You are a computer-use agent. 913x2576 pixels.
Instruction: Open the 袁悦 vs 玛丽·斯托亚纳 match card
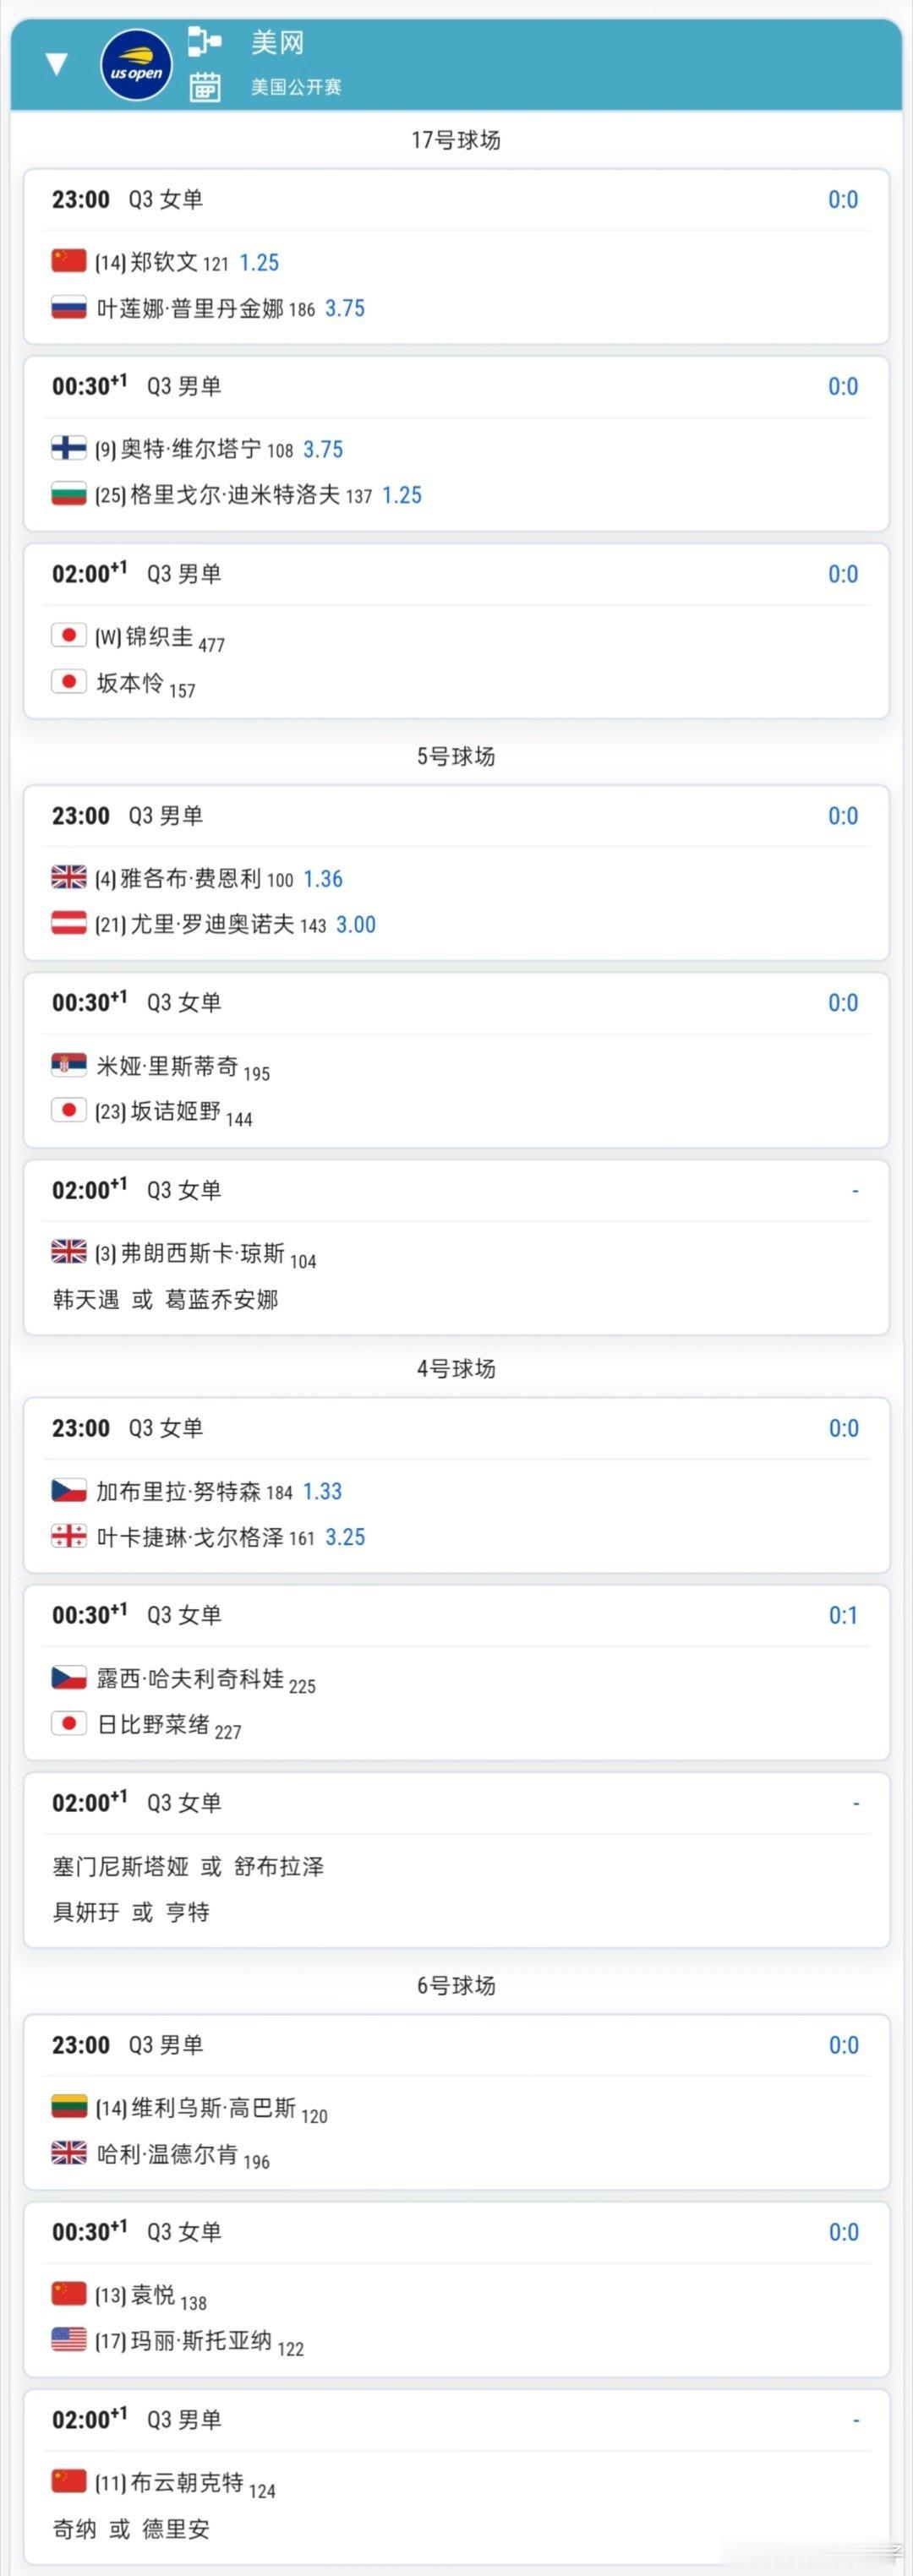(x=456, y=2290)
